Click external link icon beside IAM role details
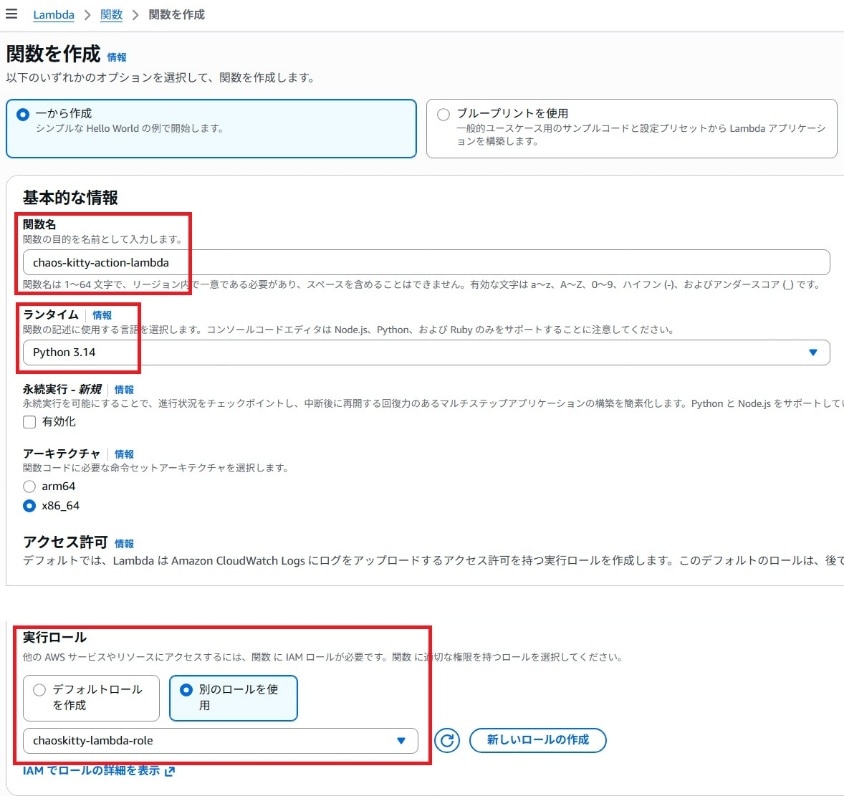 tap(169, 771)
